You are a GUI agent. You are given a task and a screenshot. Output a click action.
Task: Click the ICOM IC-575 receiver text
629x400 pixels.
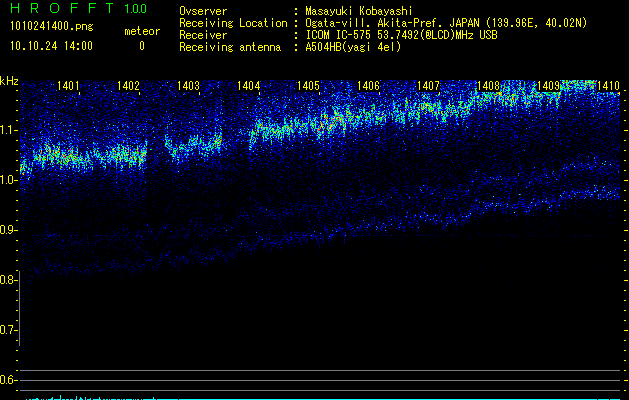401,35
